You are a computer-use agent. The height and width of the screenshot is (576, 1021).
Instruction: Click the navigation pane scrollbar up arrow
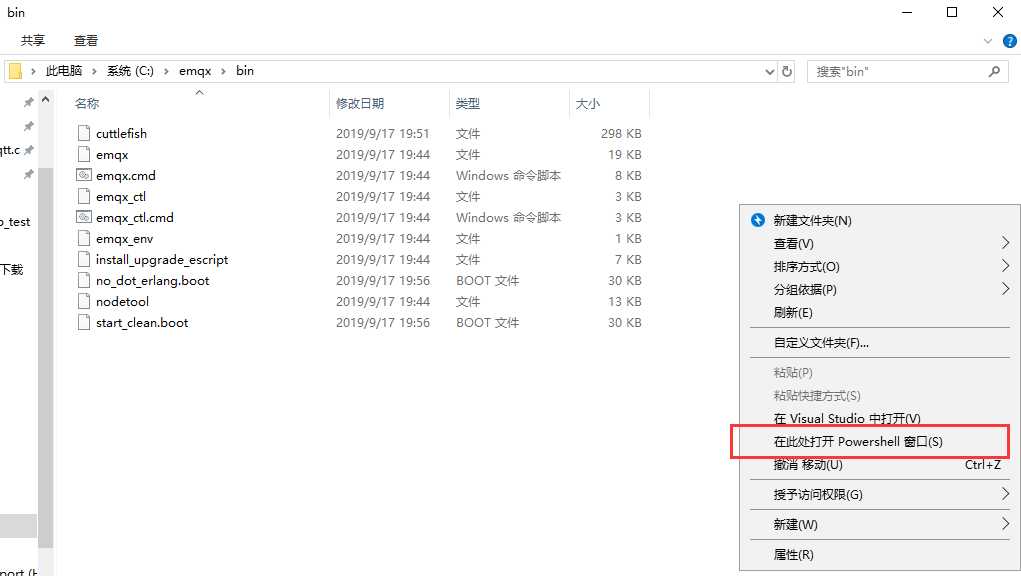pyautogui.click(x=46, y=100)
